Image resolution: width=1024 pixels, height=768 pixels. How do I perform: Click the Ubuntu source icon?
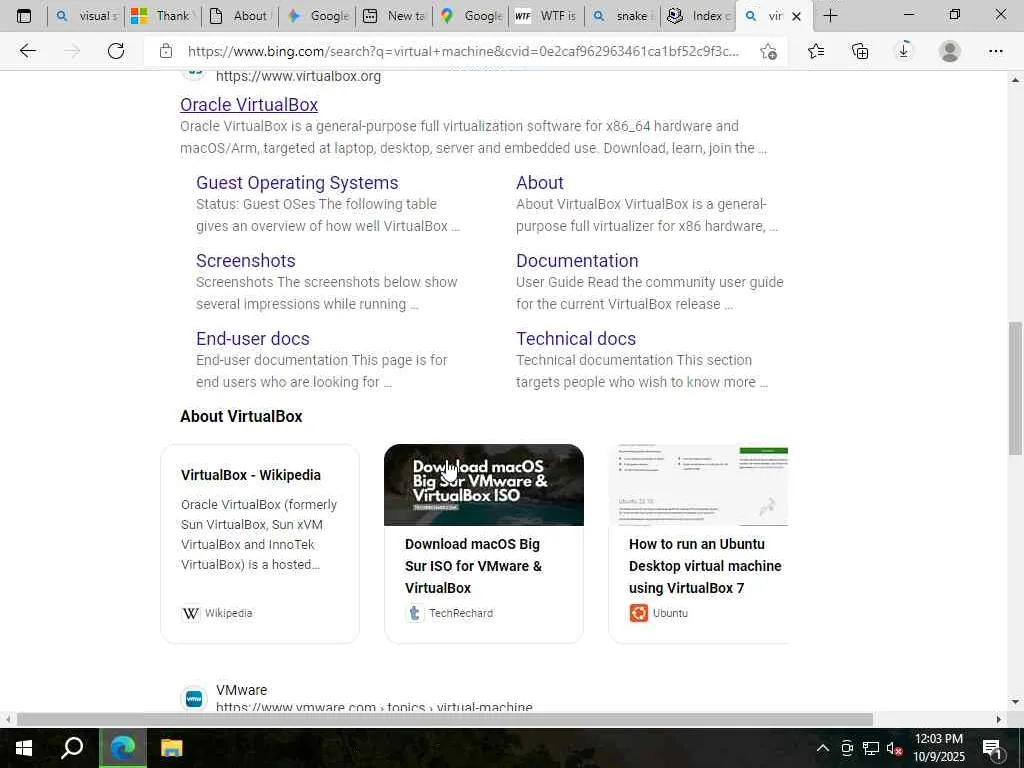639,613
